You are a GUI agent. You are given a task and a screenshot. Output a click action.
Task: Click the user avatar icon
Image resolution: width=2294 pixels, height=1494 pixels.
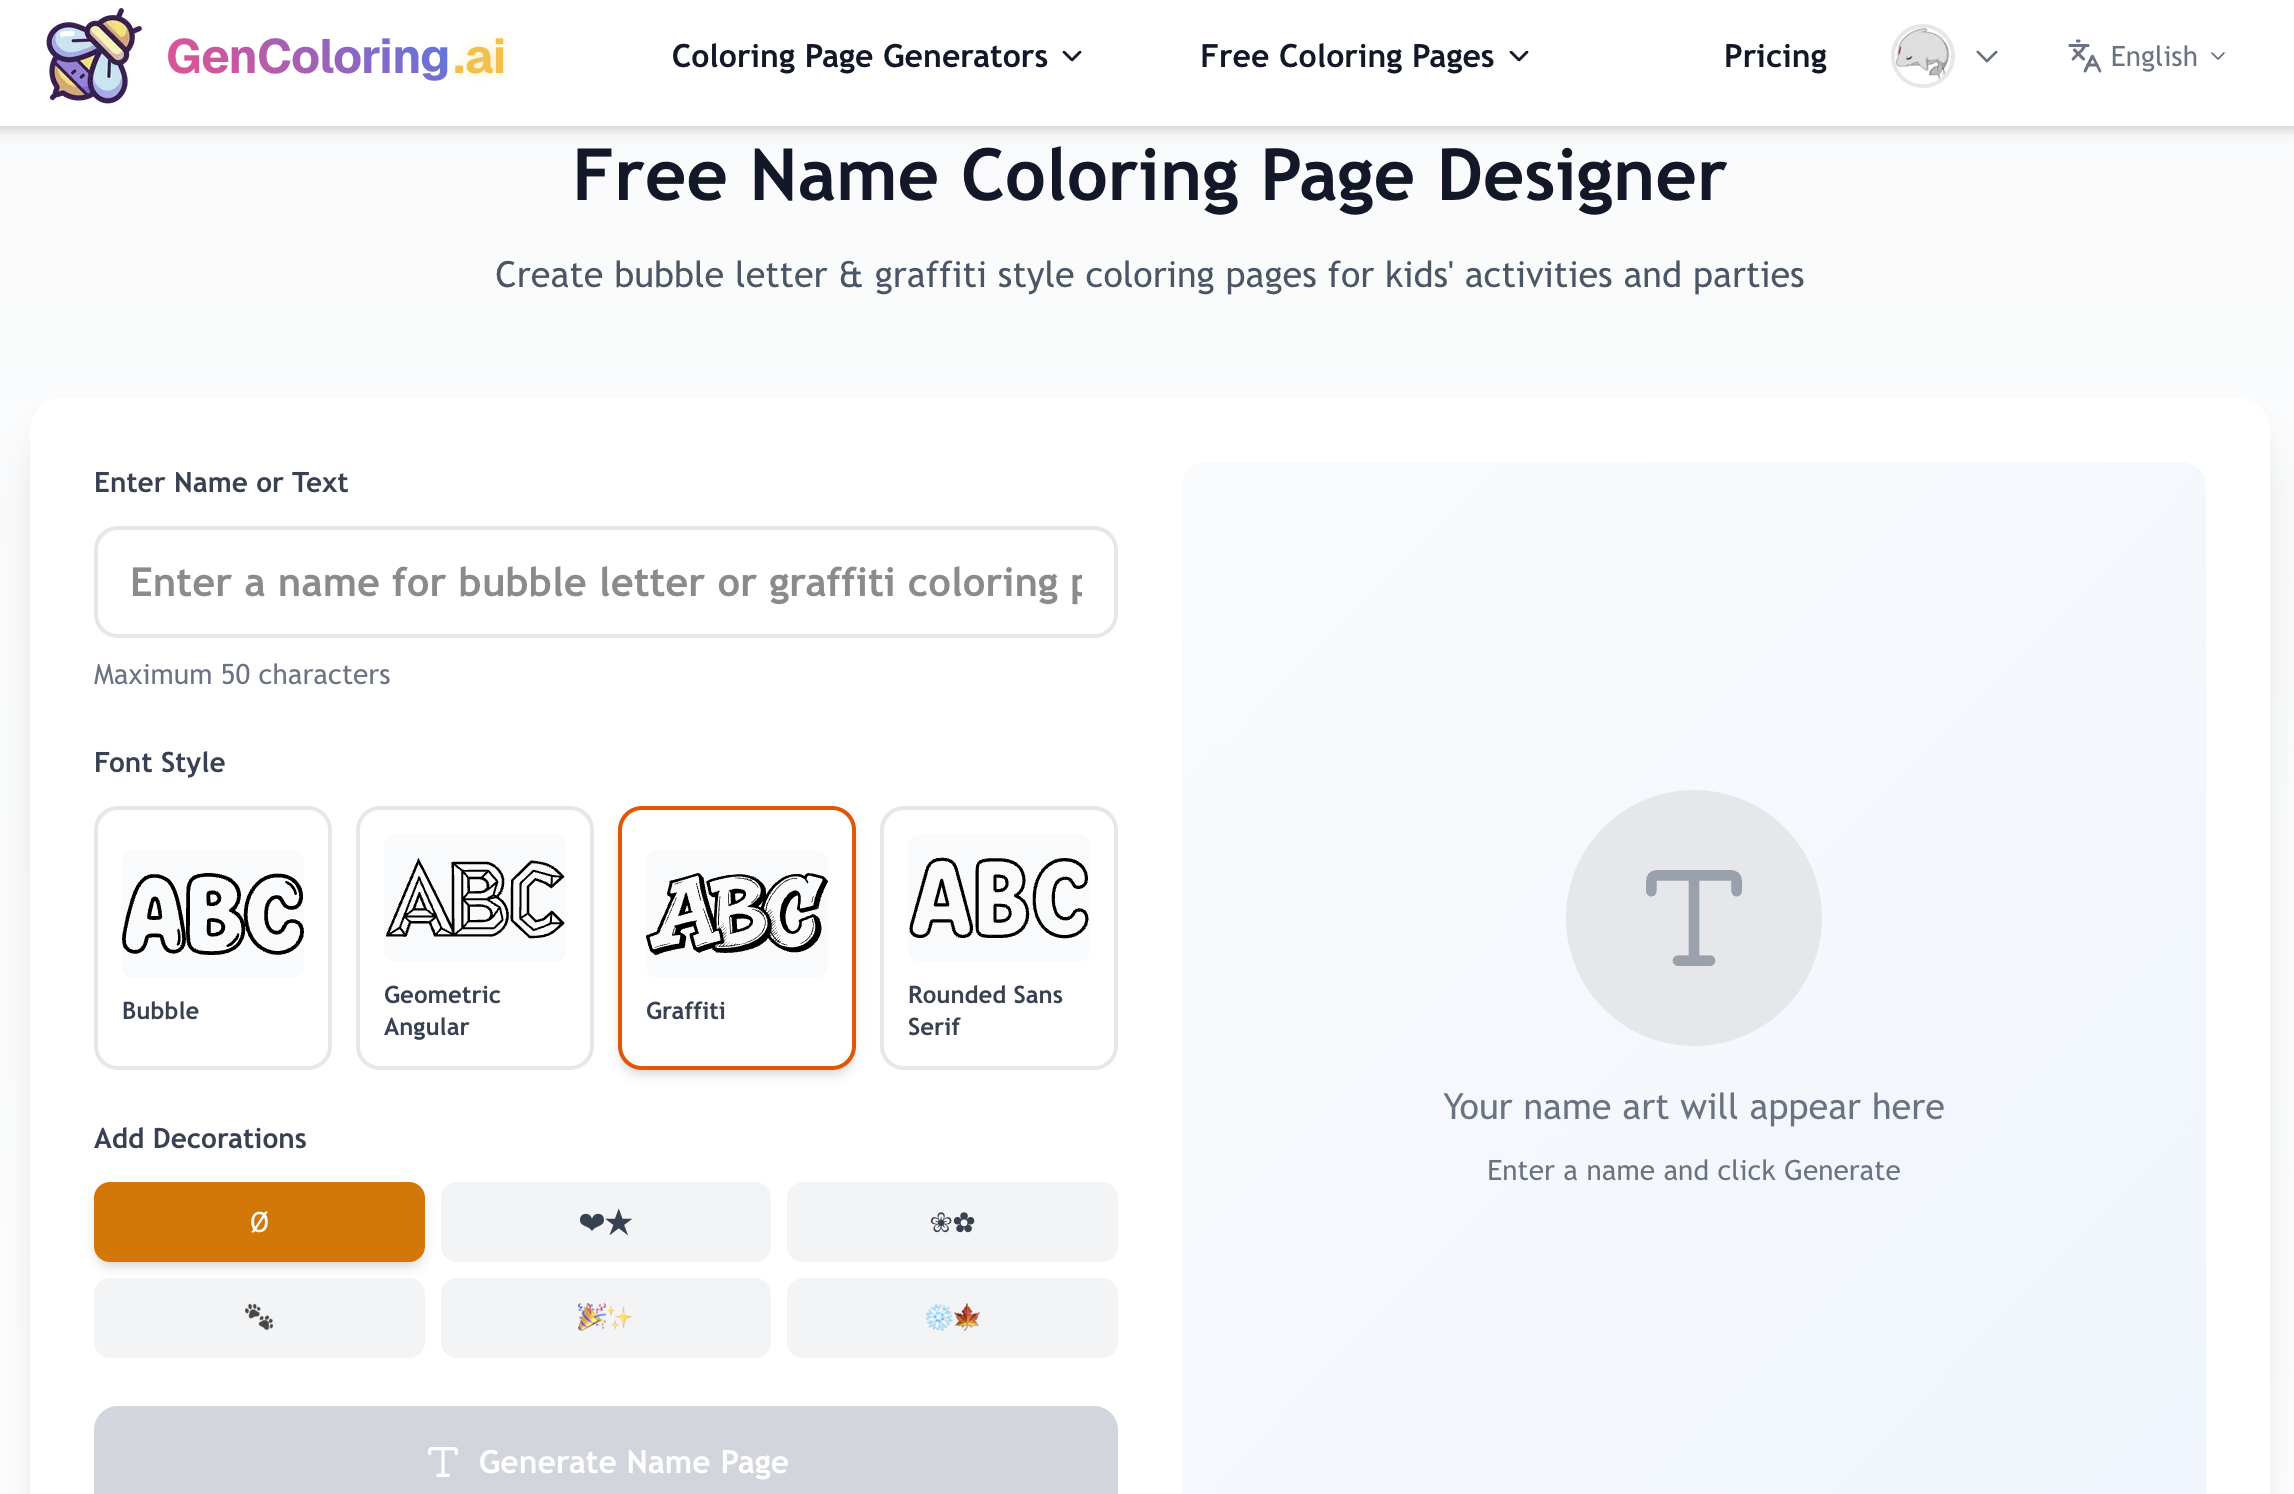[1921, 56]
